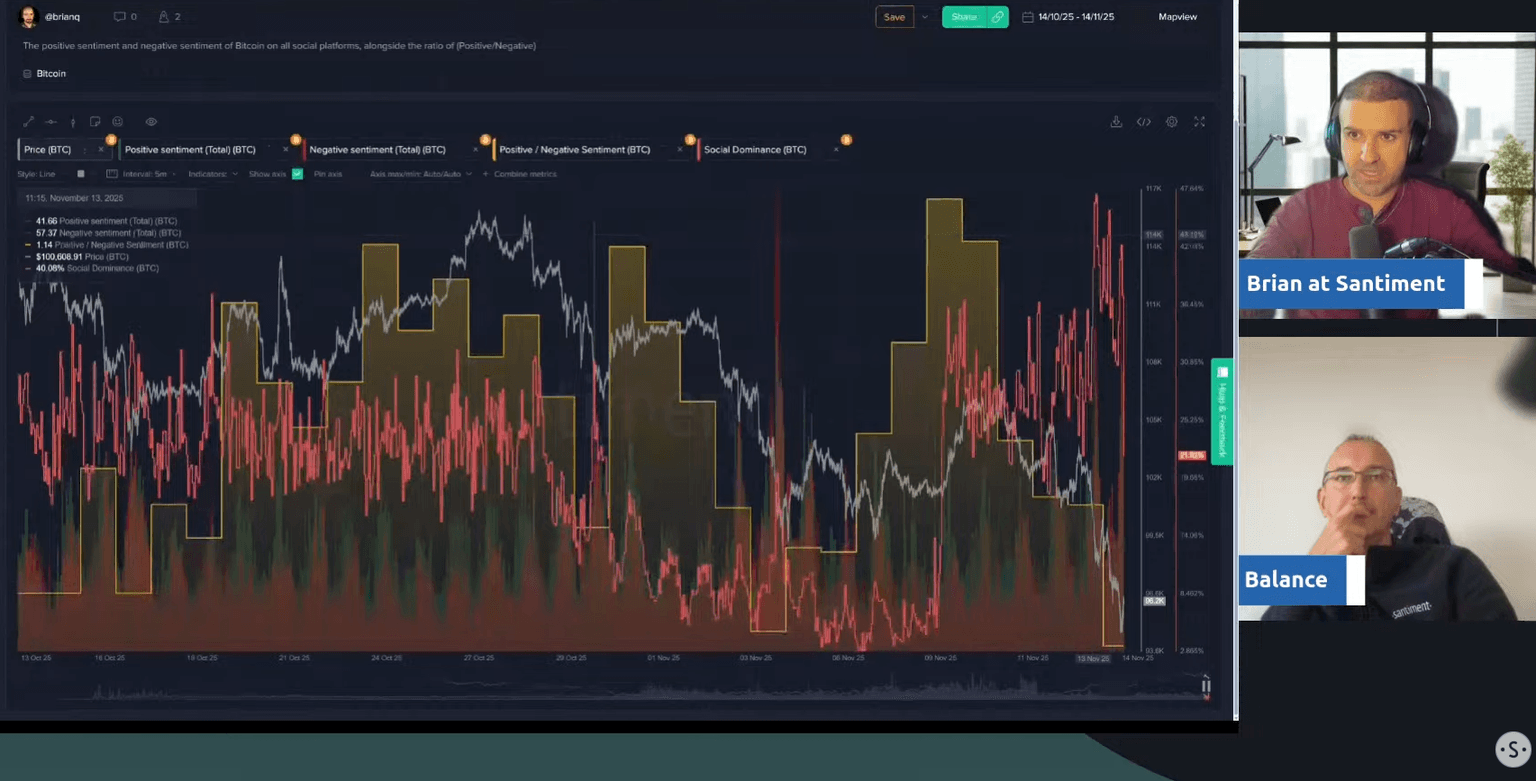Copy share link using chain icon

click(997, 17)
